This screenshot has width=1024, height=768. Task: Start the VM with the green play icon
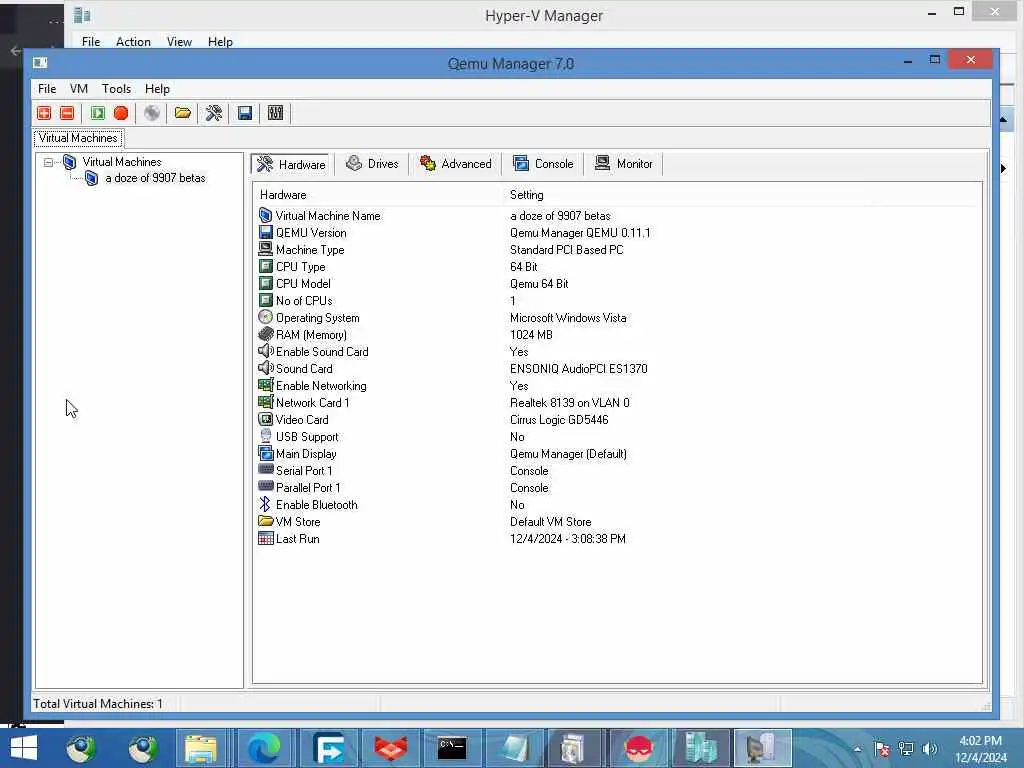pos(98,113)
